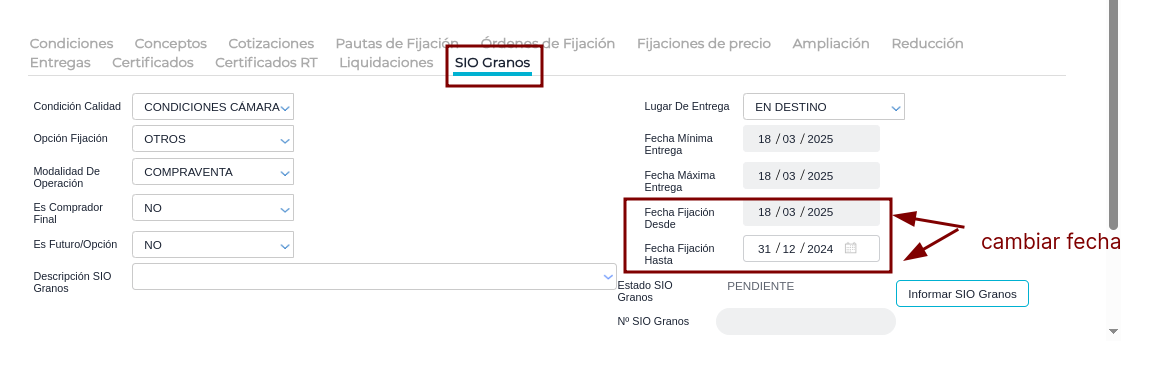Open Modalidad De Operación COMPRAVENTA dropdown
Viewport: 1168px width, 365px height.
[213, 172]
